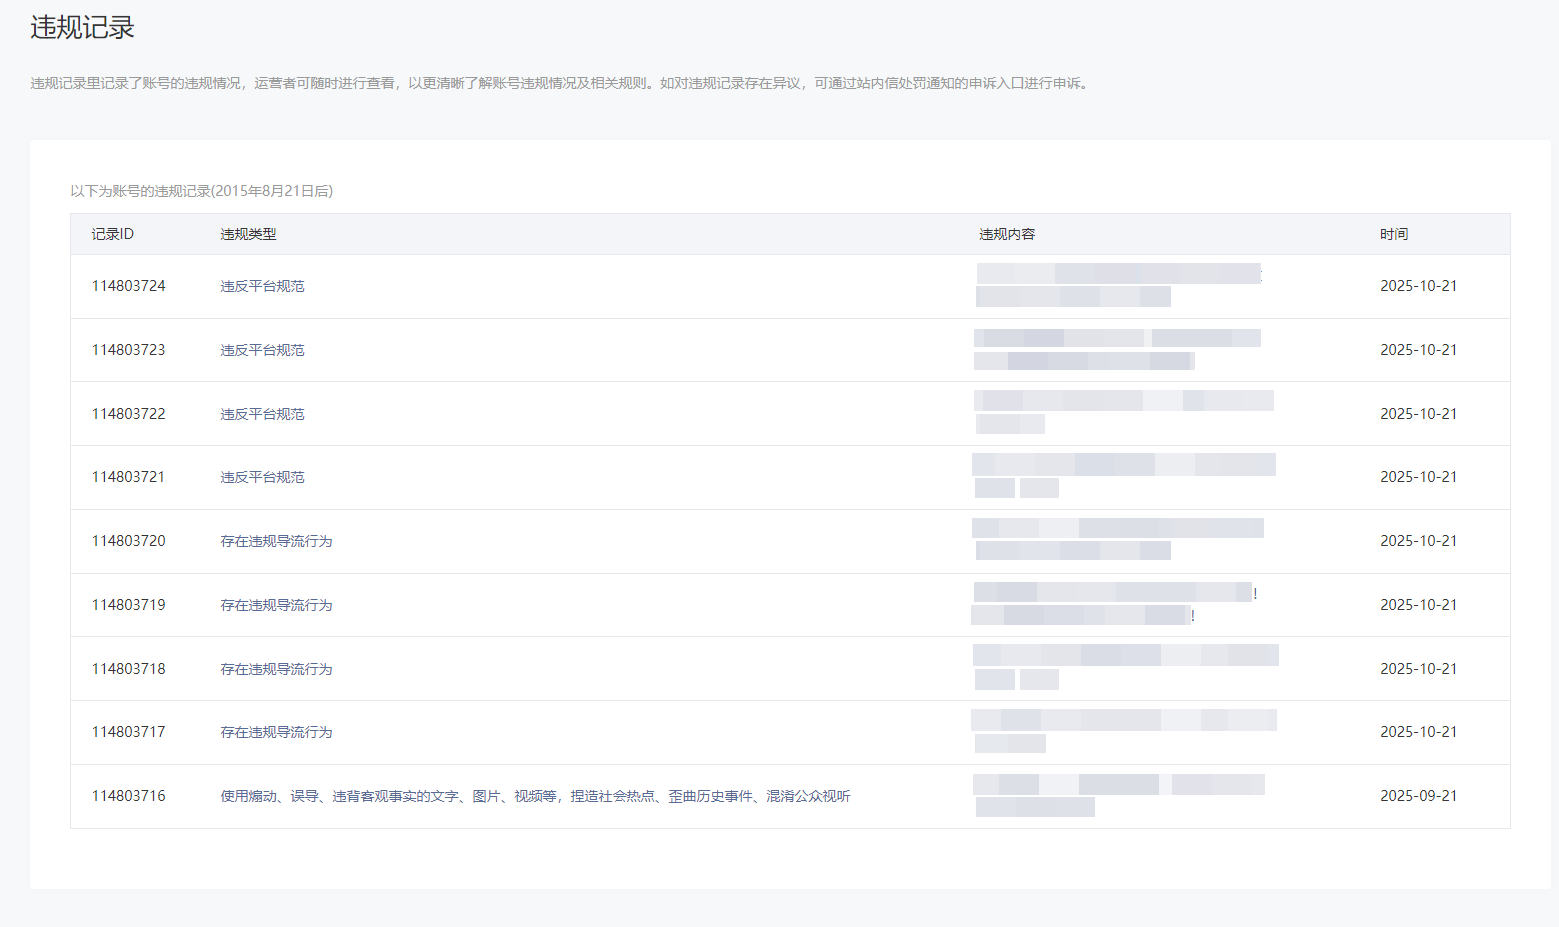The height and width of the screenshot is (927, 1559).
Task: Click the 记录ID column header
Action: click(x=112, y=234)
